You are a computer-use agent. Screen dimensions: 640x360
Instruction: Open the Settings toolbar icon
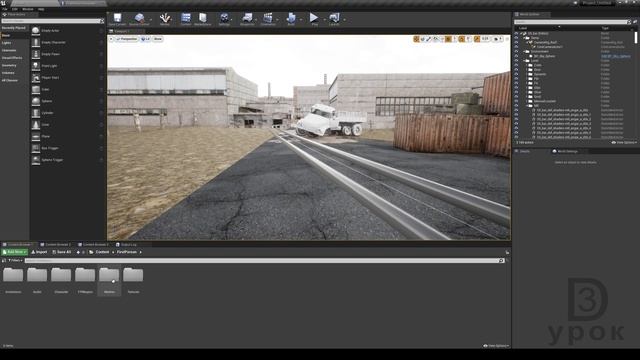point(224,19)
